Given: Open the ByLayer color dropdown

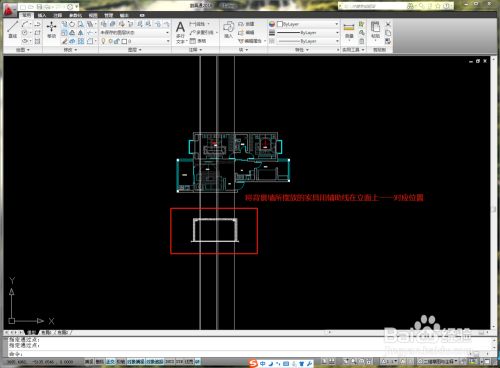Looking at the screenshot, I should point(307,24).
